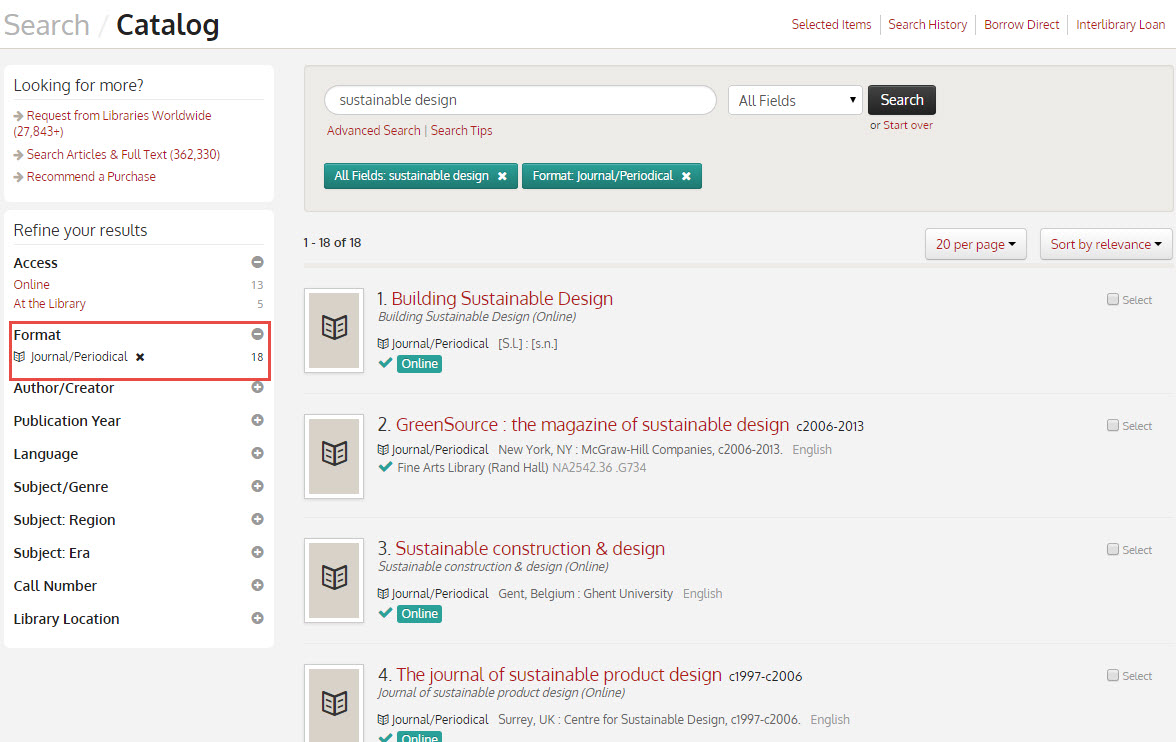Click arrow icon beside Recommend a Purchase
The height and width of the screenshot is (742, 1176).
[19, 177]
